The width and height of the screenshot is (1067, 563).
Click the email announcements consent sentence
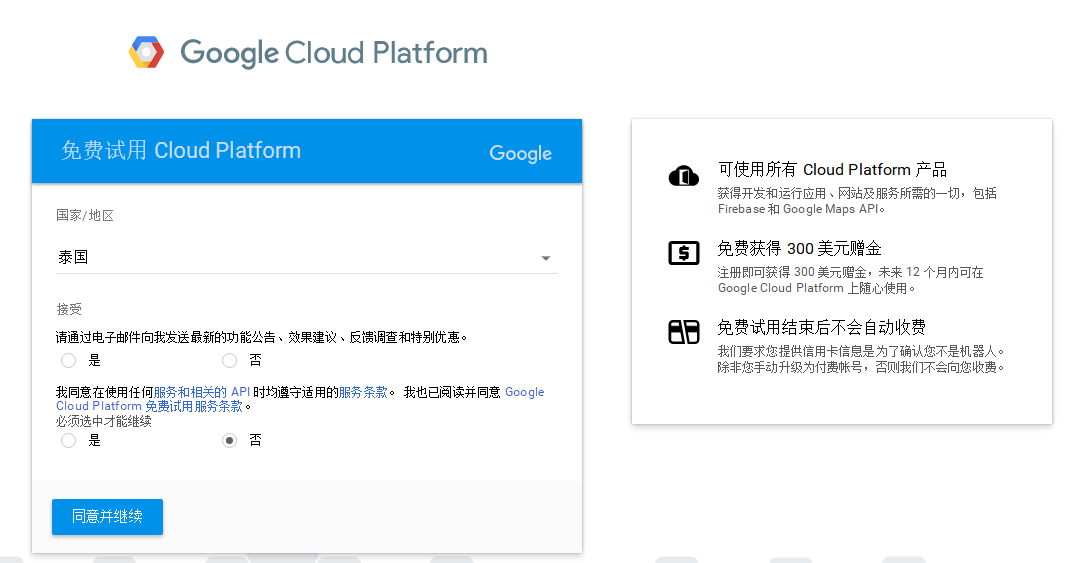261,337
